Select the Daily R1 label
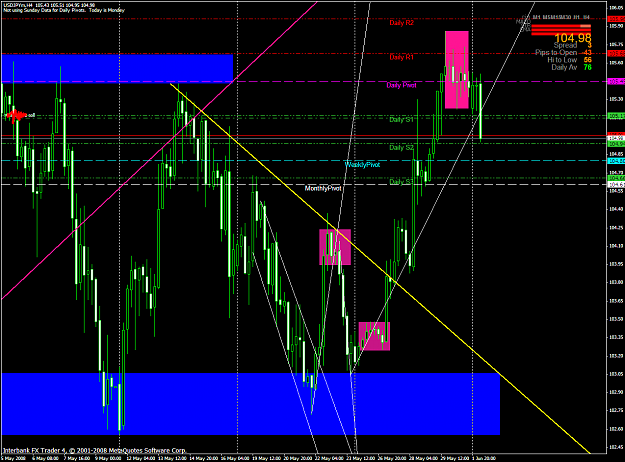This screenshot has width=625, height=462. pos(401,57)
